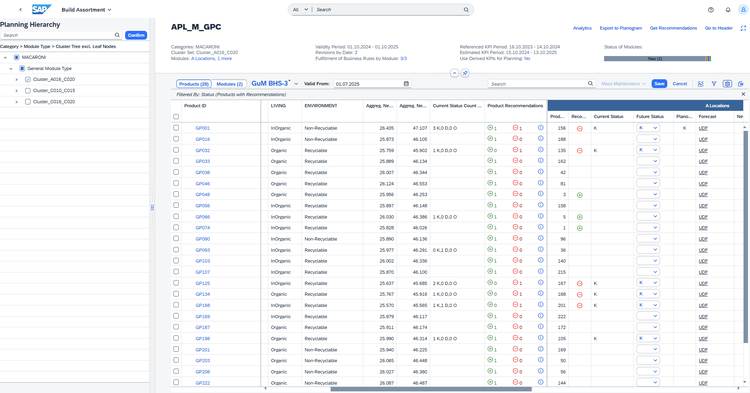Go back using the shell back arrow
This screenshot has height=393, width=750.
21,10
